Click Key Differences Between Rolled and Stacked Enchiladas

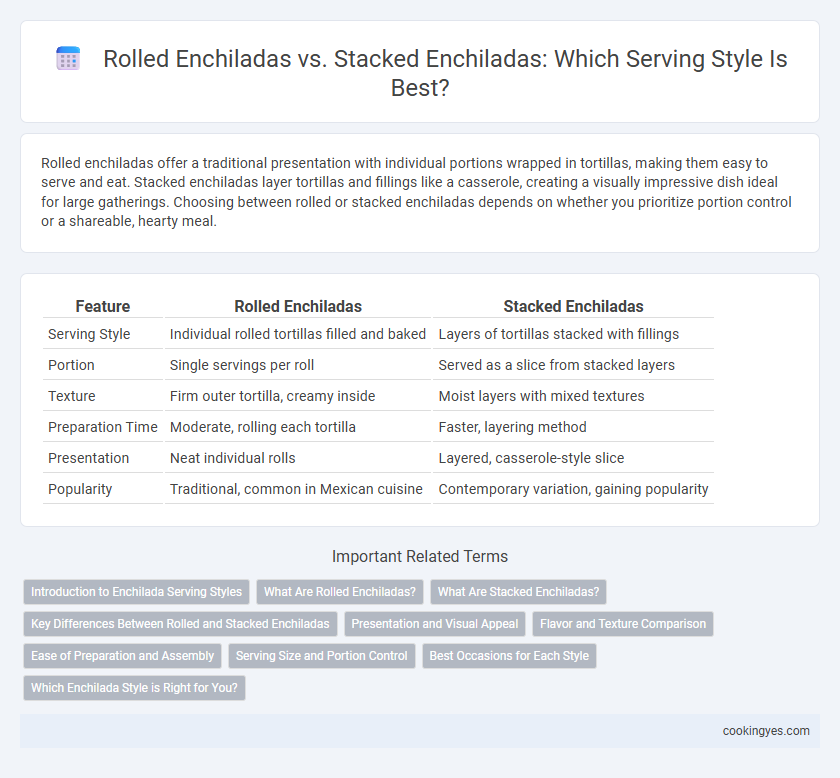coord(180,624)
